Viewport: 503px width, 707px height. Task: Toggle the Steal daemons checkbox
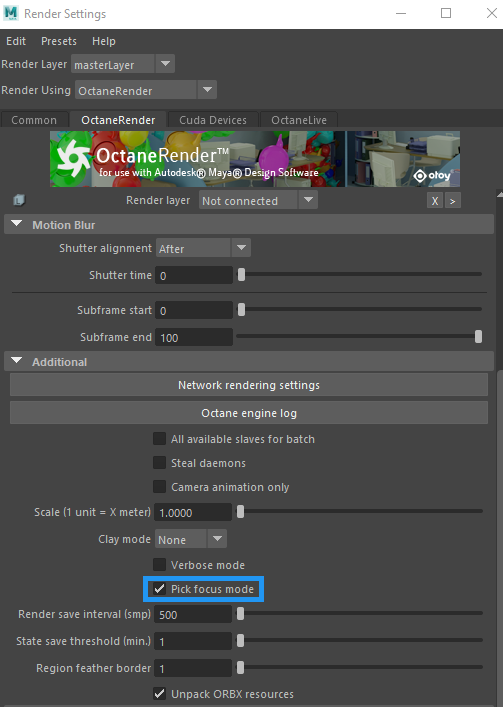[160, 463]
